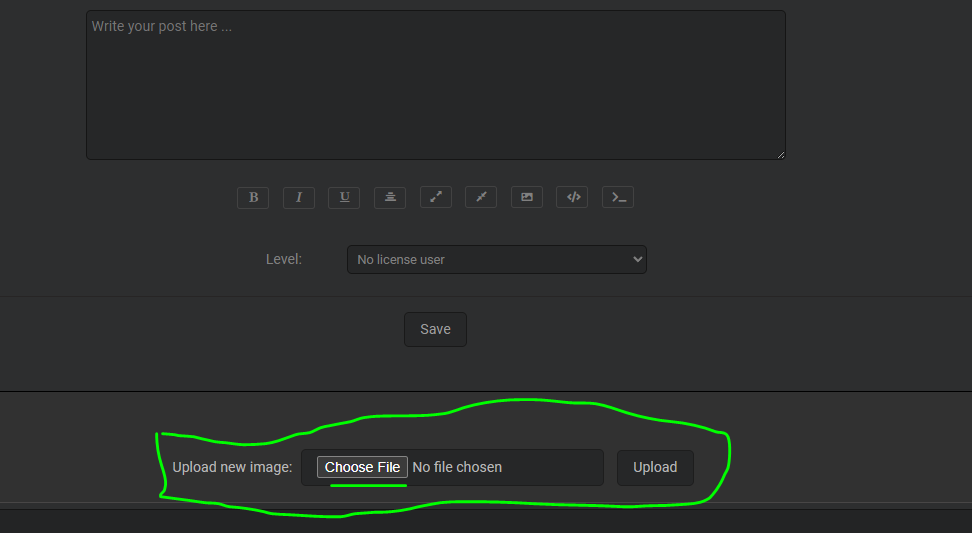Click Choose File button
Viewport: 972px width, 533px height.
pos(362,467)
